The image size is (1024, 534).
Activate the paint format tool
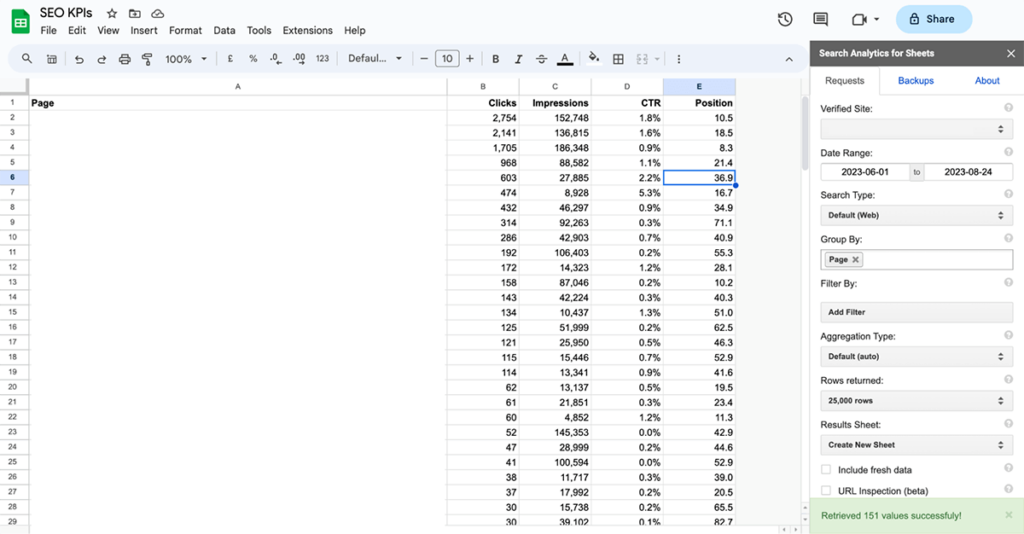[147, 59]
